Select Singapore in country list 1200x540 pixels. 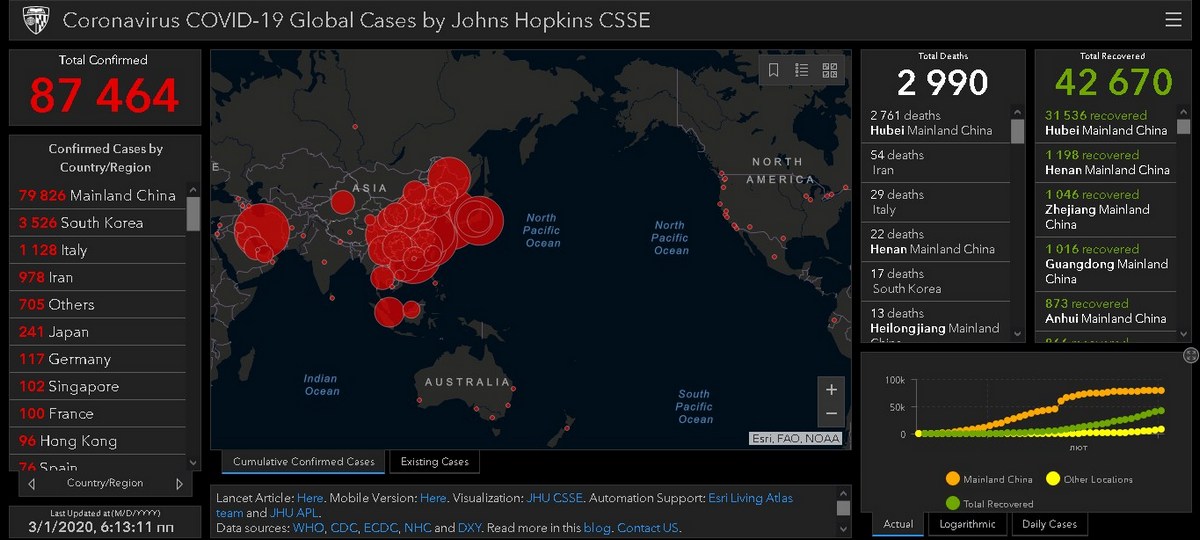[98, 386]
